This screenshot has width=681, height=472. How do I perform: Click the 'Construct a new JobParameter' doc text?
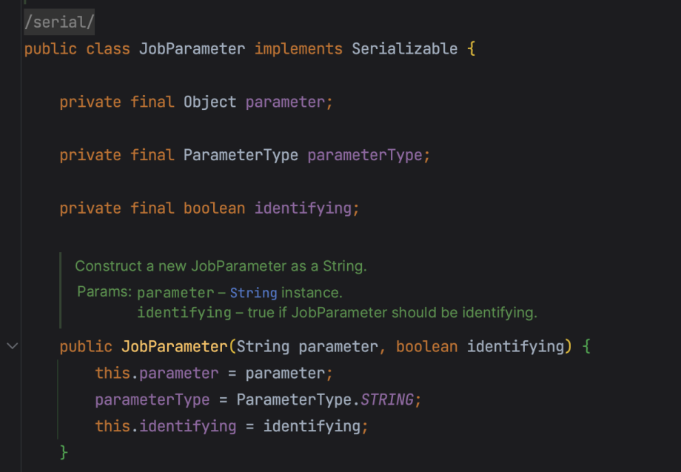click(221, 266)
